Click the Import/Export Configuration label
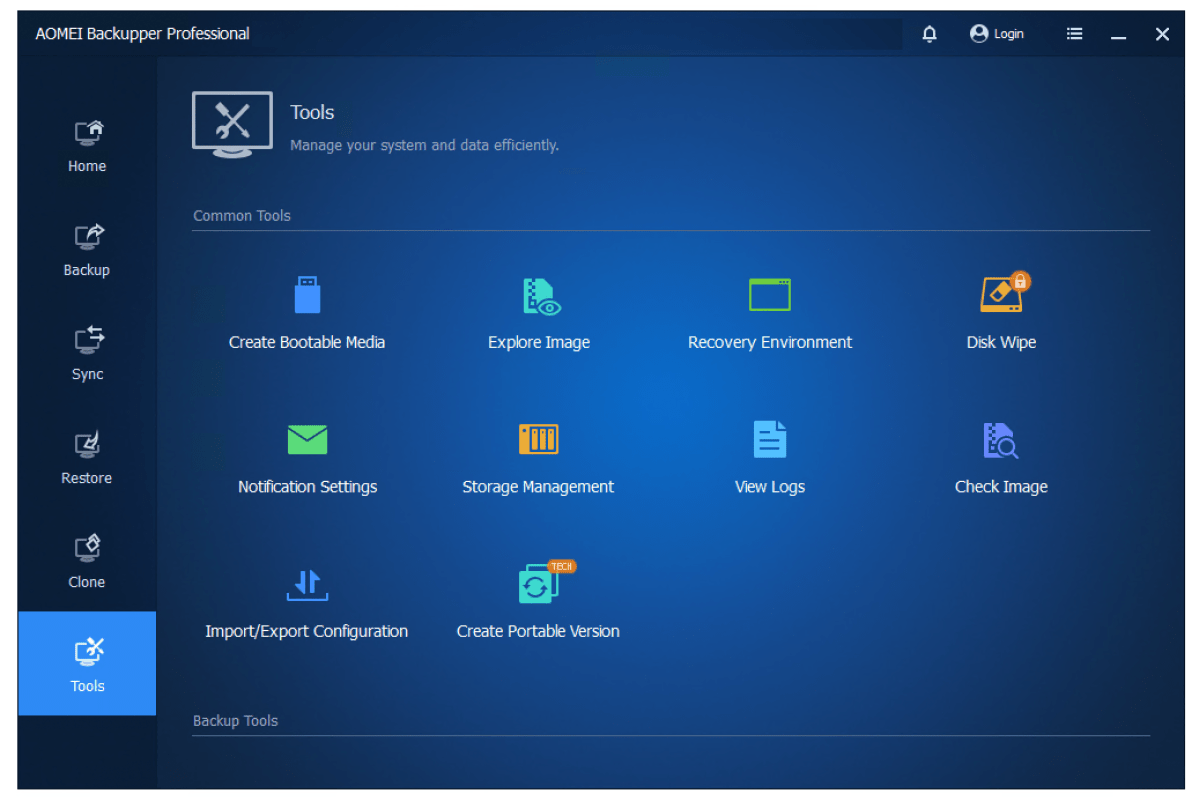This screenshot has width=1199, height=801. coord(307,631)
